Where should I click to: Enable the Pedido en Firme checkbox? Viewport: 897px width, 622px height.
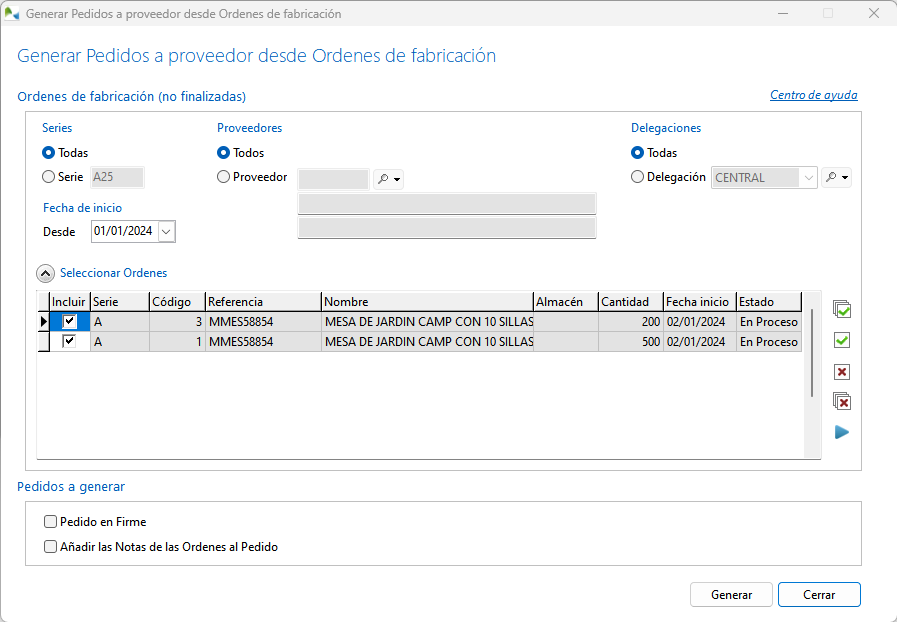[x=51, y=522]
